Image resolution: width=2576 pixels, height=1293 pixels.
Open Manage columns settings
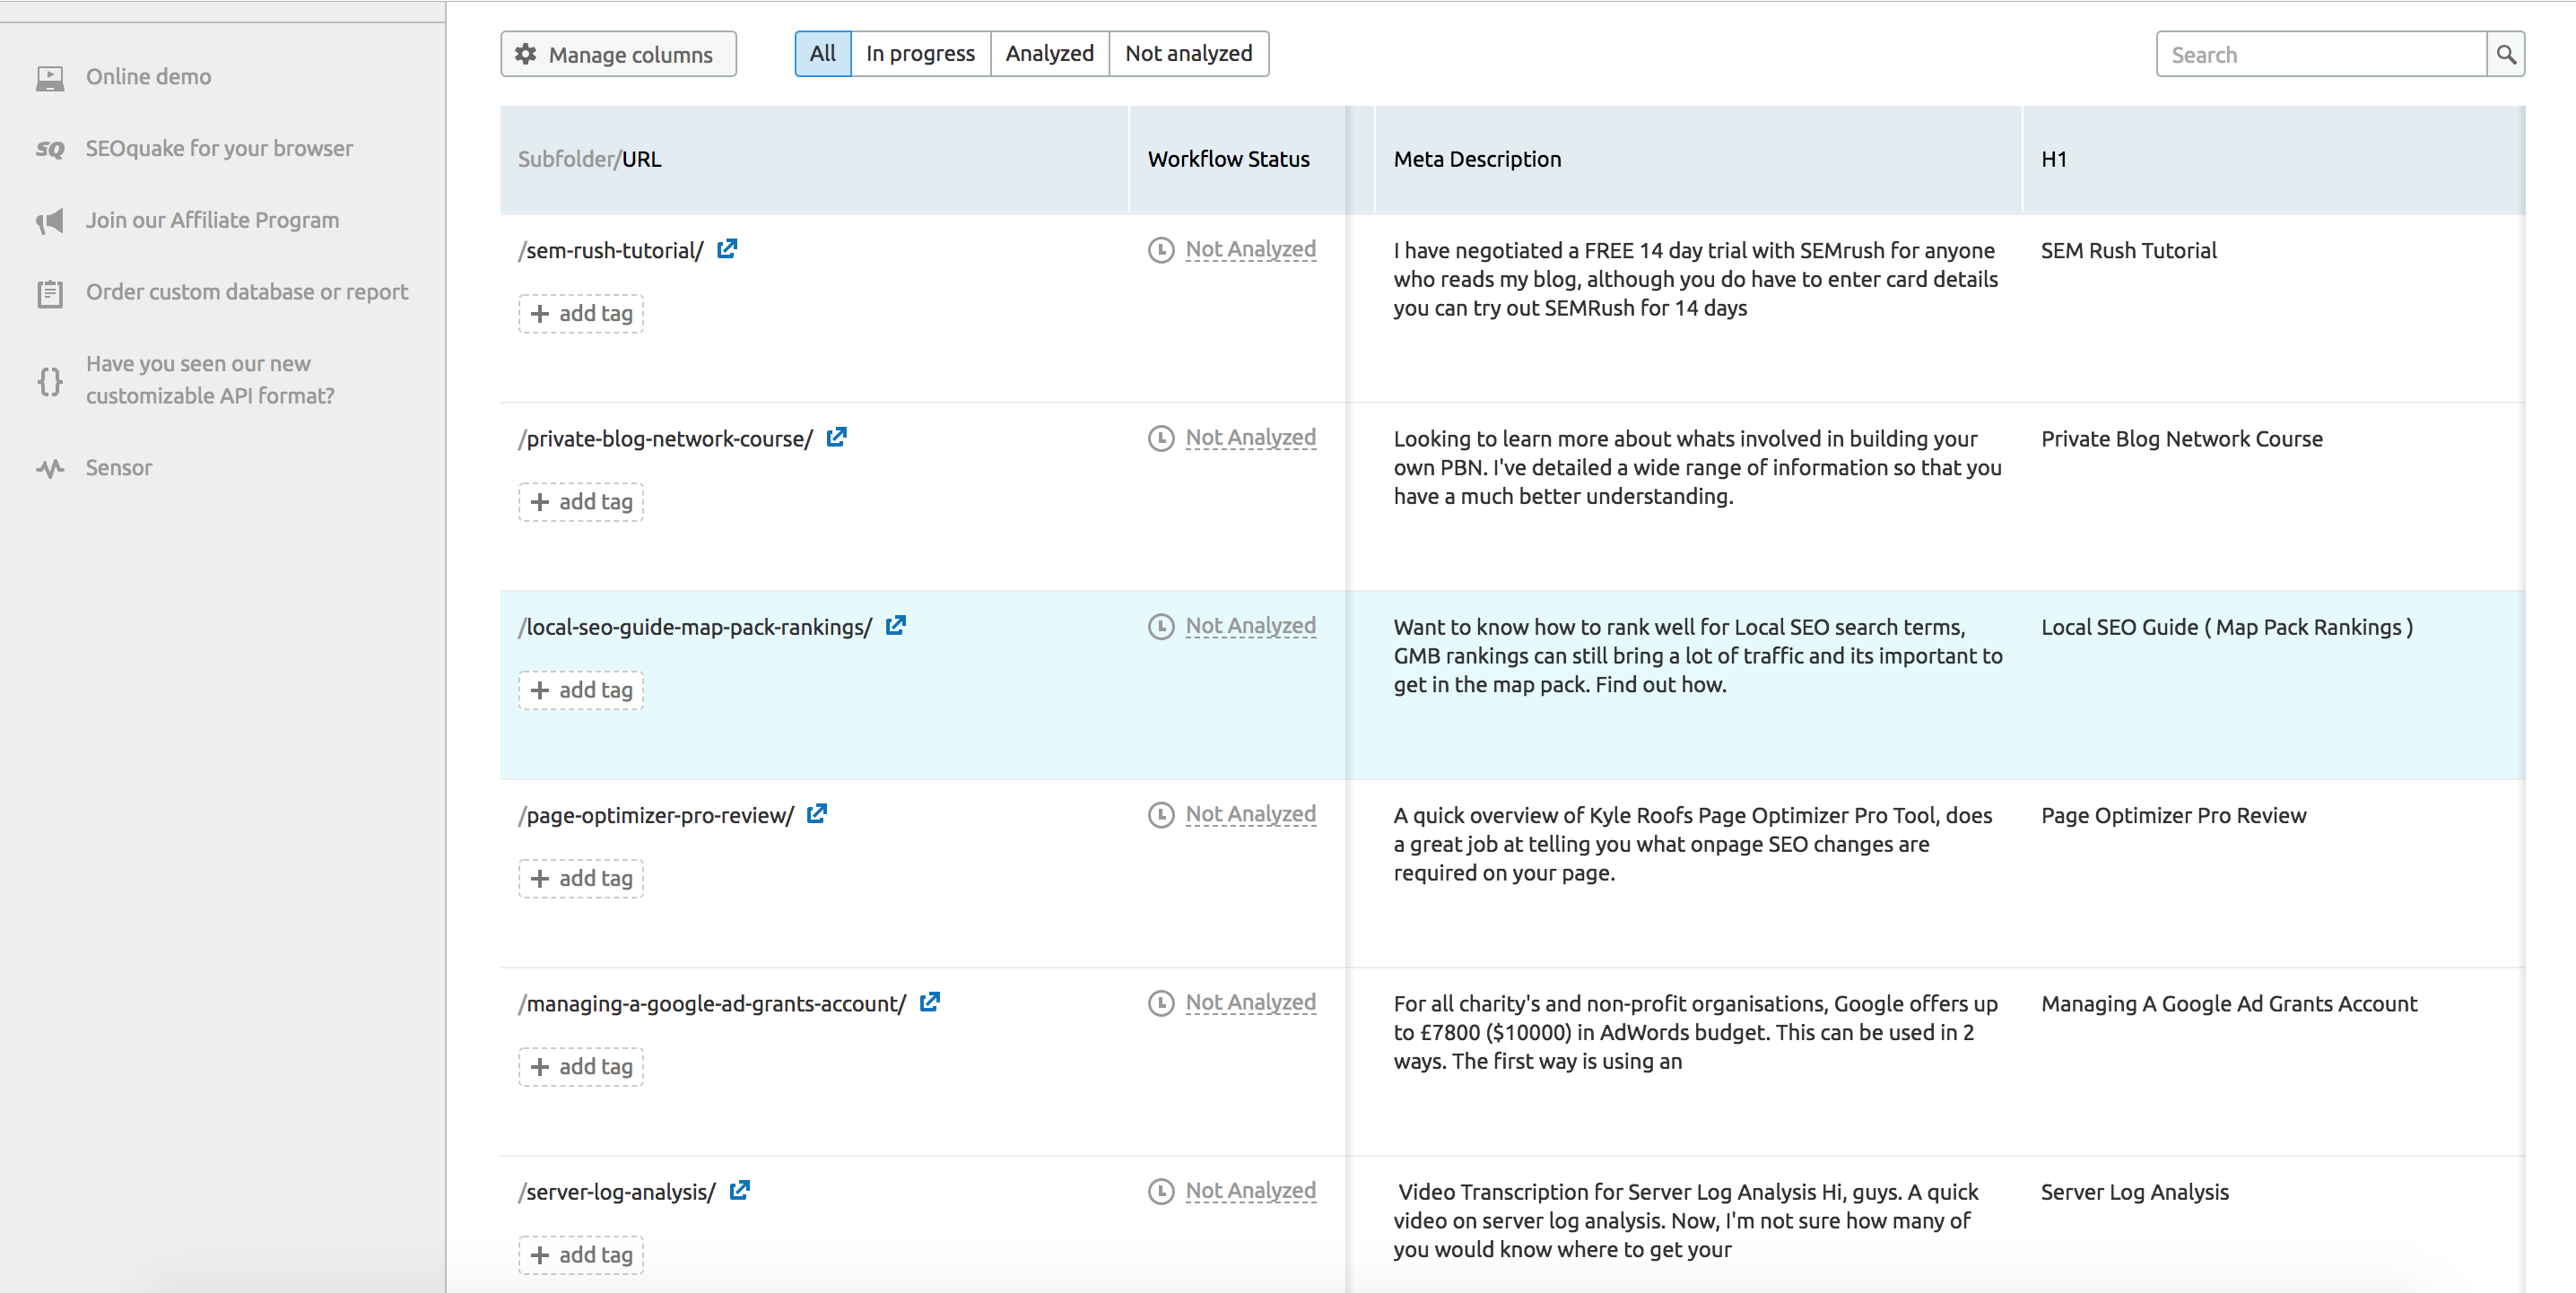(x=618, y=54)
